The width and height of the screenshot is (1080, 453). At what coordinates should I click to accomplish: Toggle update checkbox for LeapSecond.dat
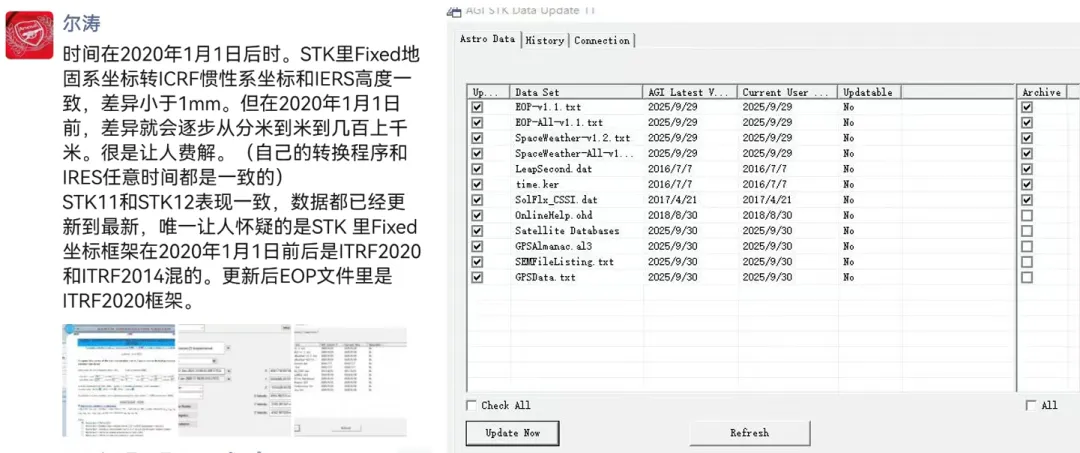point(477,169)
